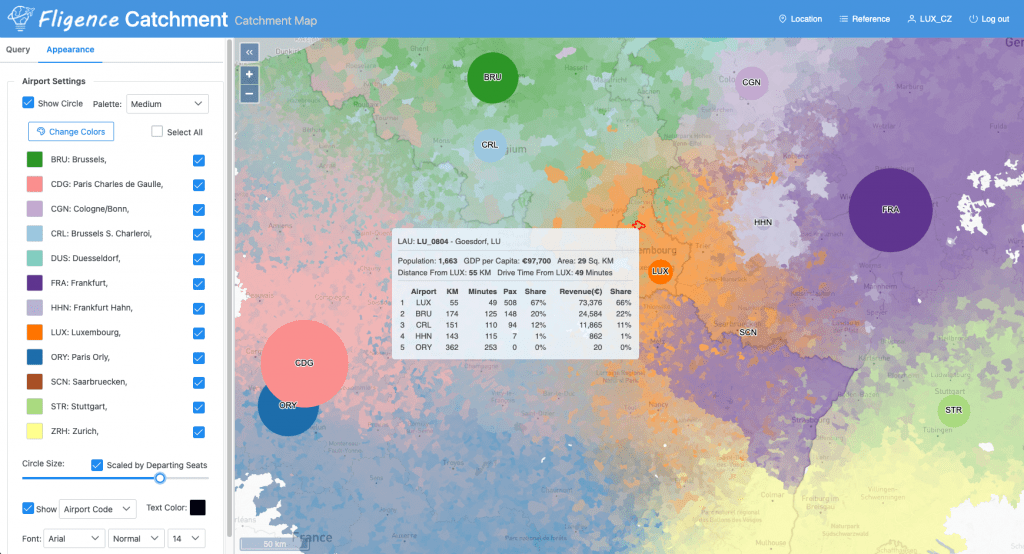This screenshot has width=1024, height=554.
Task: Expand the Airport Code label dropdown
Action: click(98, 509)
